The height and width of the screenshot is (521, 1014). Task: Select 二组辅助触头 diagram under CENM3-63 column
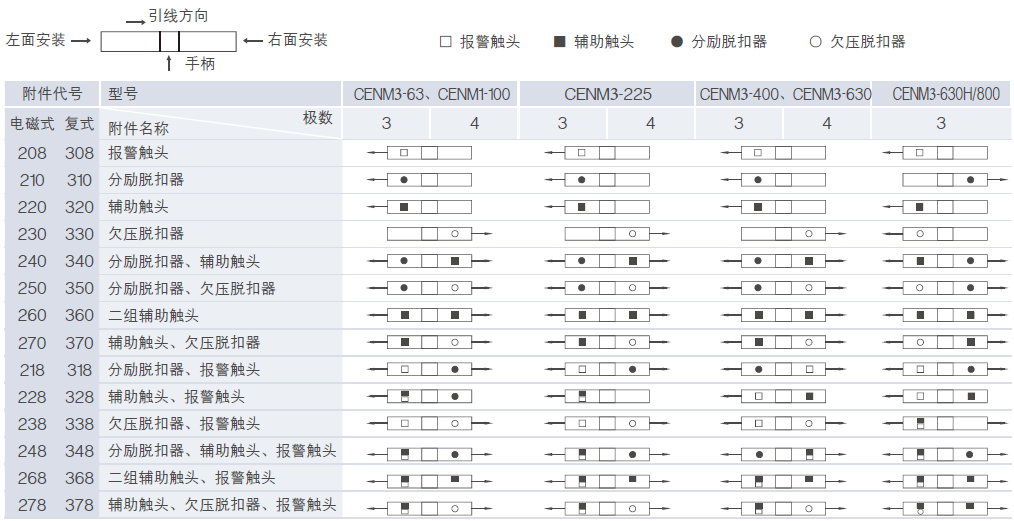click(429, 315)
